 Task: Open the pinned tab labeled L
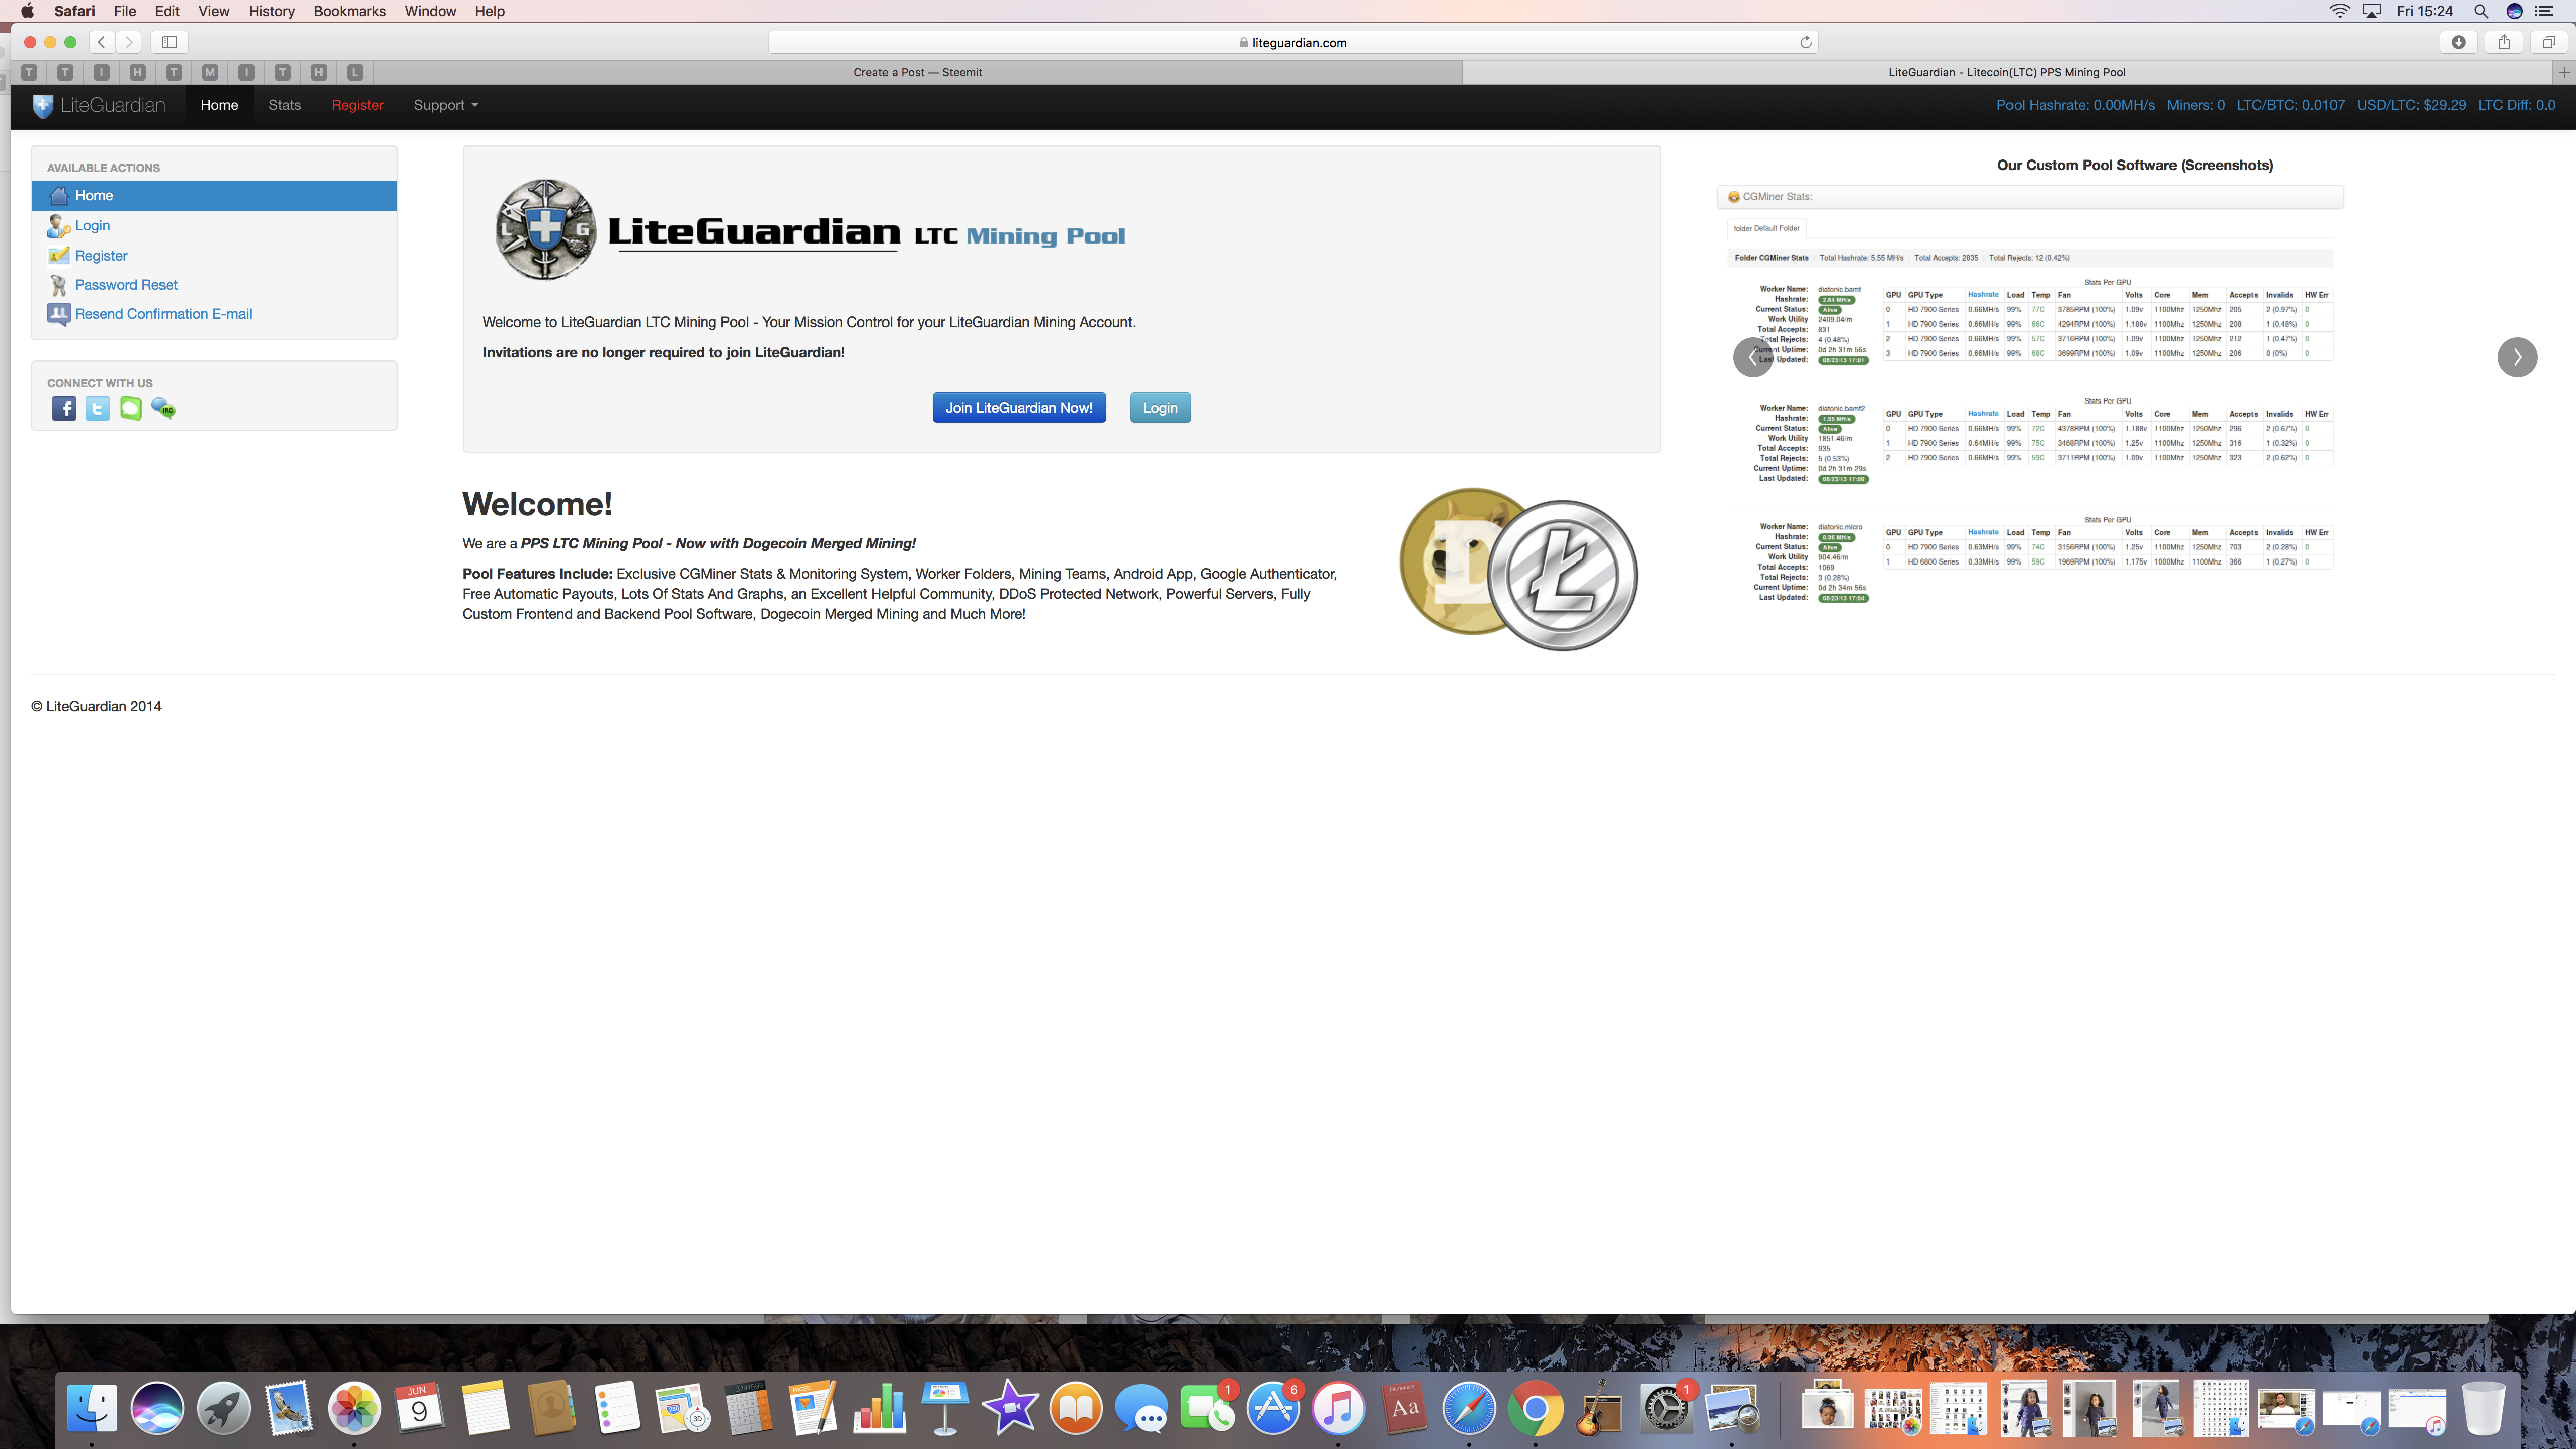(355, 72)
